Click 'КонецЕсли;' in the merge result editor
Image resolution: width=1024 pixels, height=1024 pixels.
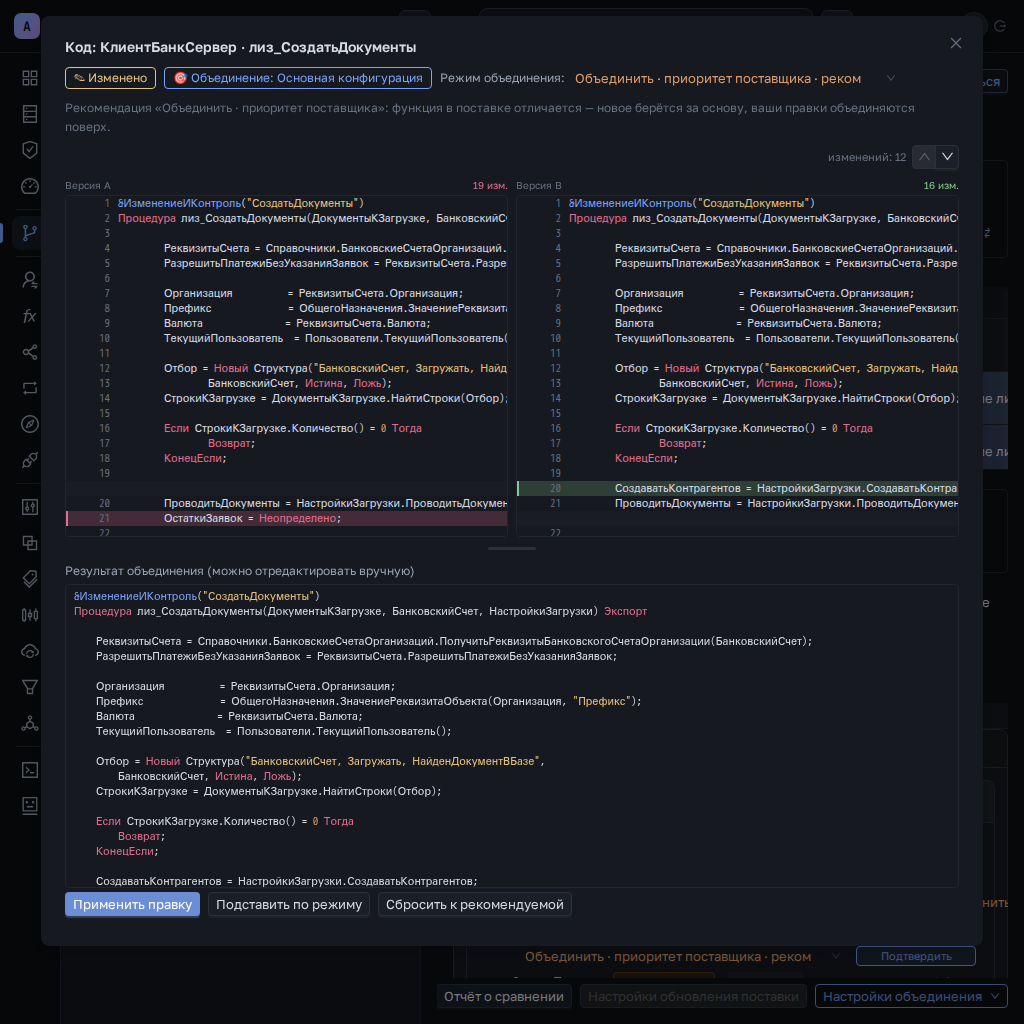click(x=127, y=852)
